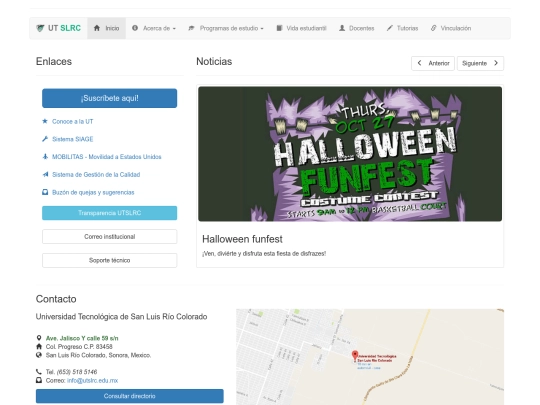Click the Col. Progreso C.P. 83458 text
This screenshot has width=540, height=405.
(79, 346)
